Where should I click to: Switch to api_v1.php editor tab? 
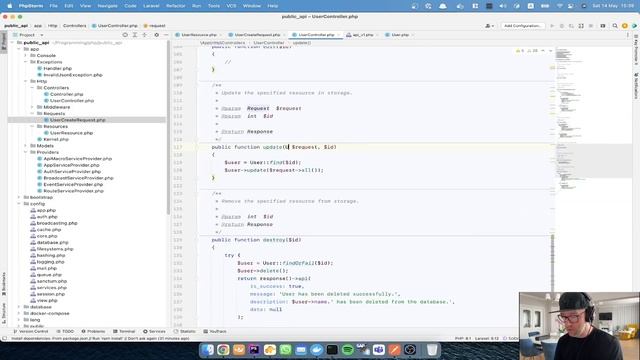[362, 35]
